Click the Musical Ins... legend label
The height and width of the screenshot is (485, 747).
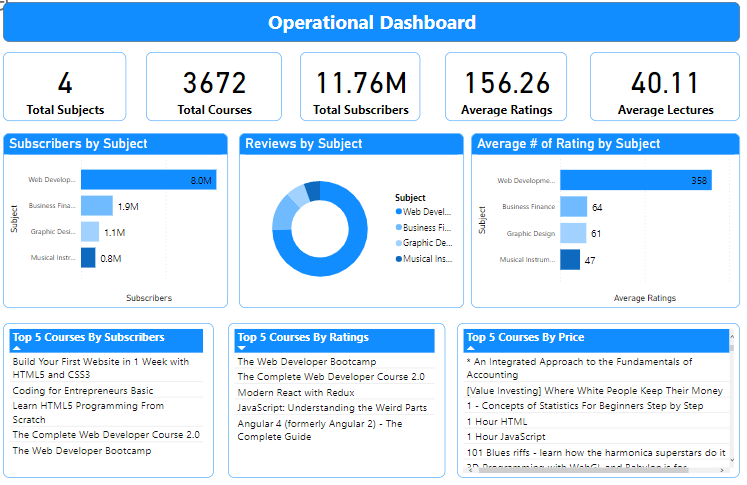(427, 259)
